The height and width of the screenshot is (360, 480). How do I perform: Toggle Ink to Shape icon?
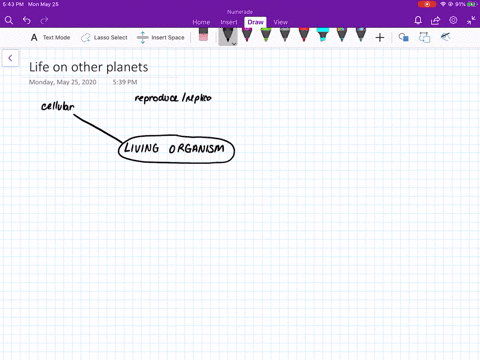(x=424, y=37)
